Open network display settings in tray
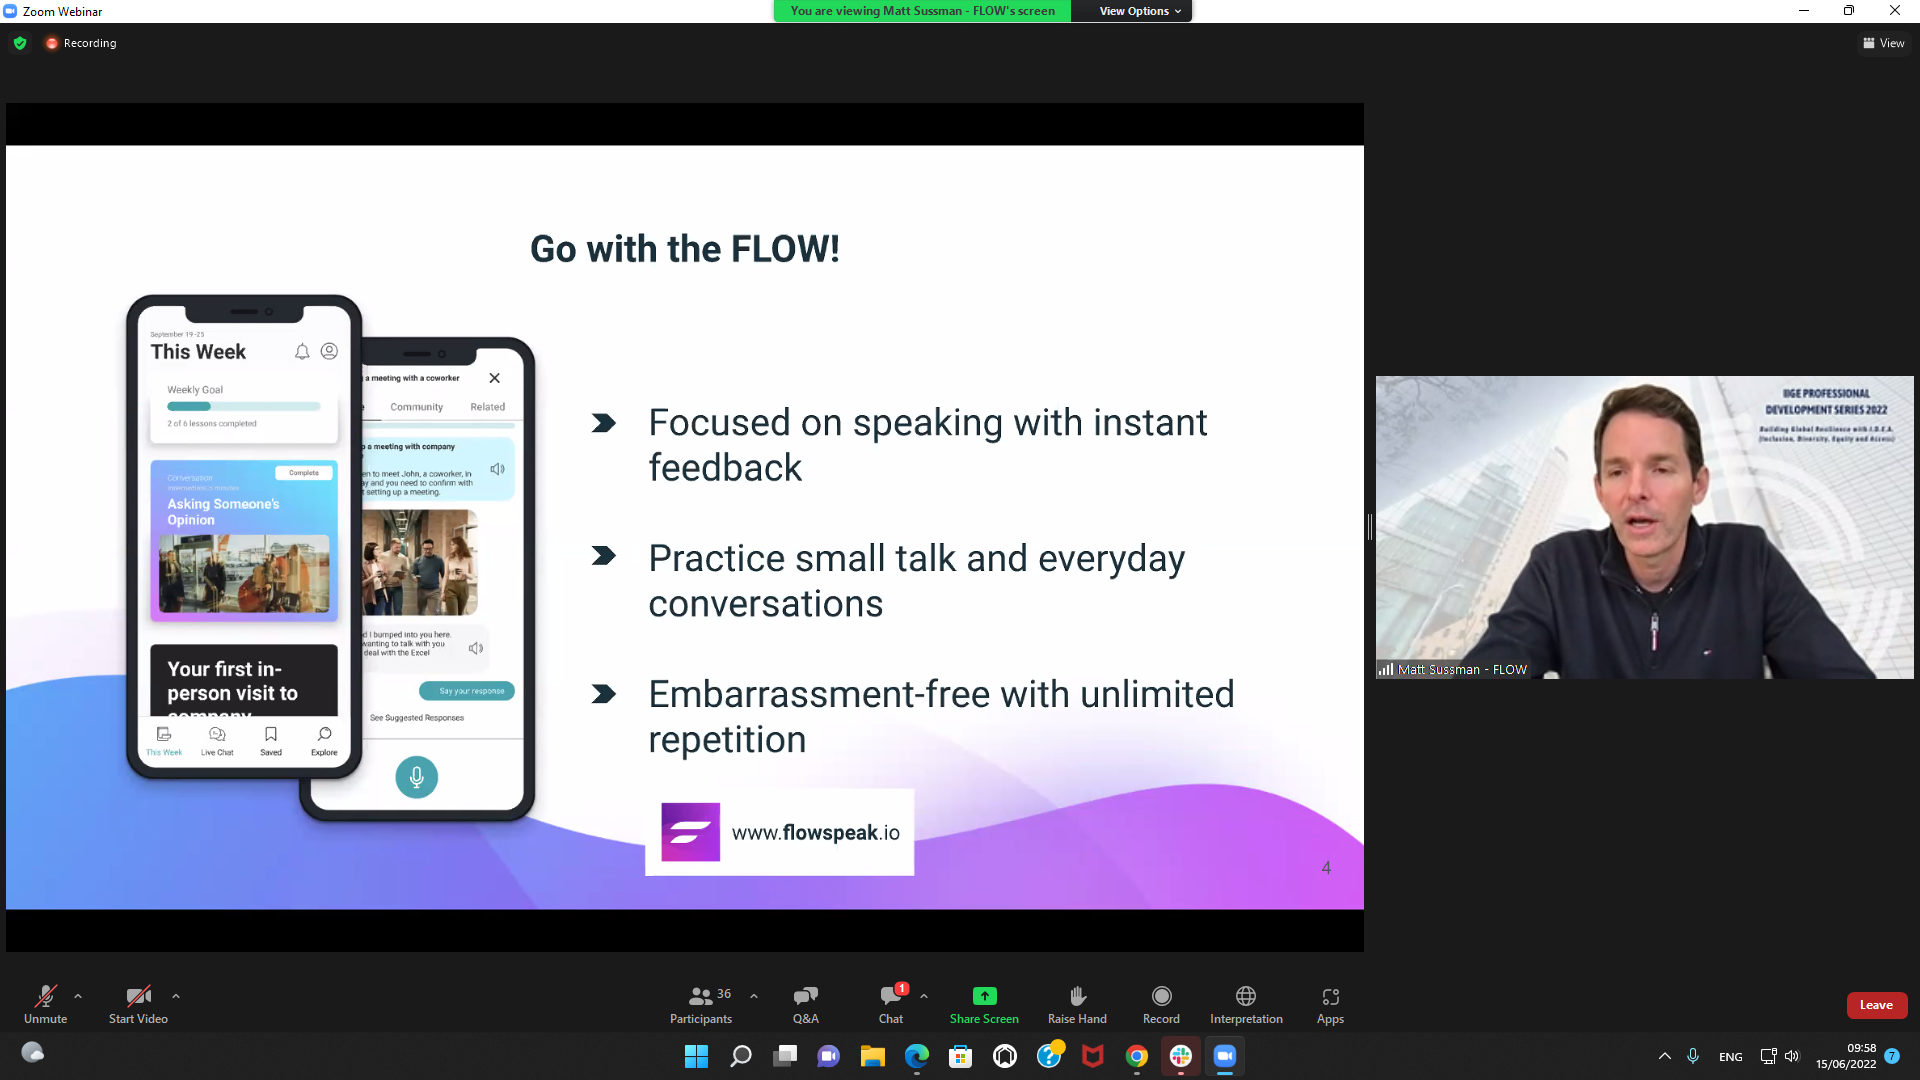Image resolution: width=1920 pixels, height=1080 pixels. point(1768,1056)
